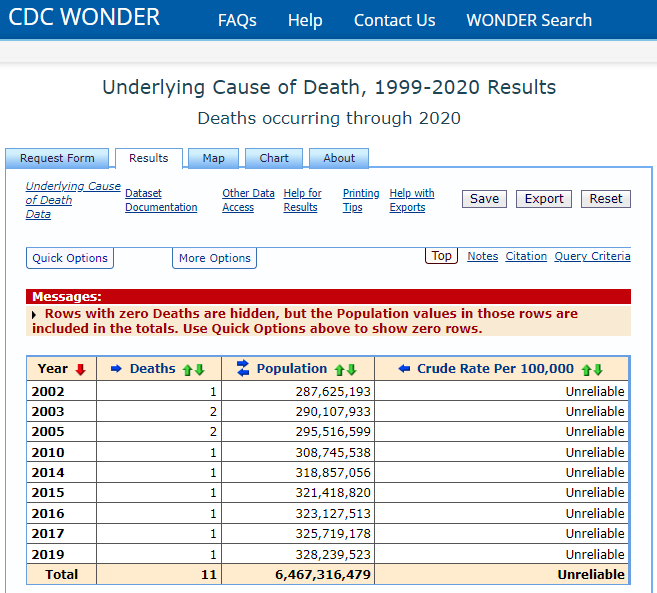Click population value 328,239,523
This screenshot has height=593, width=657.
pos(333,554)
